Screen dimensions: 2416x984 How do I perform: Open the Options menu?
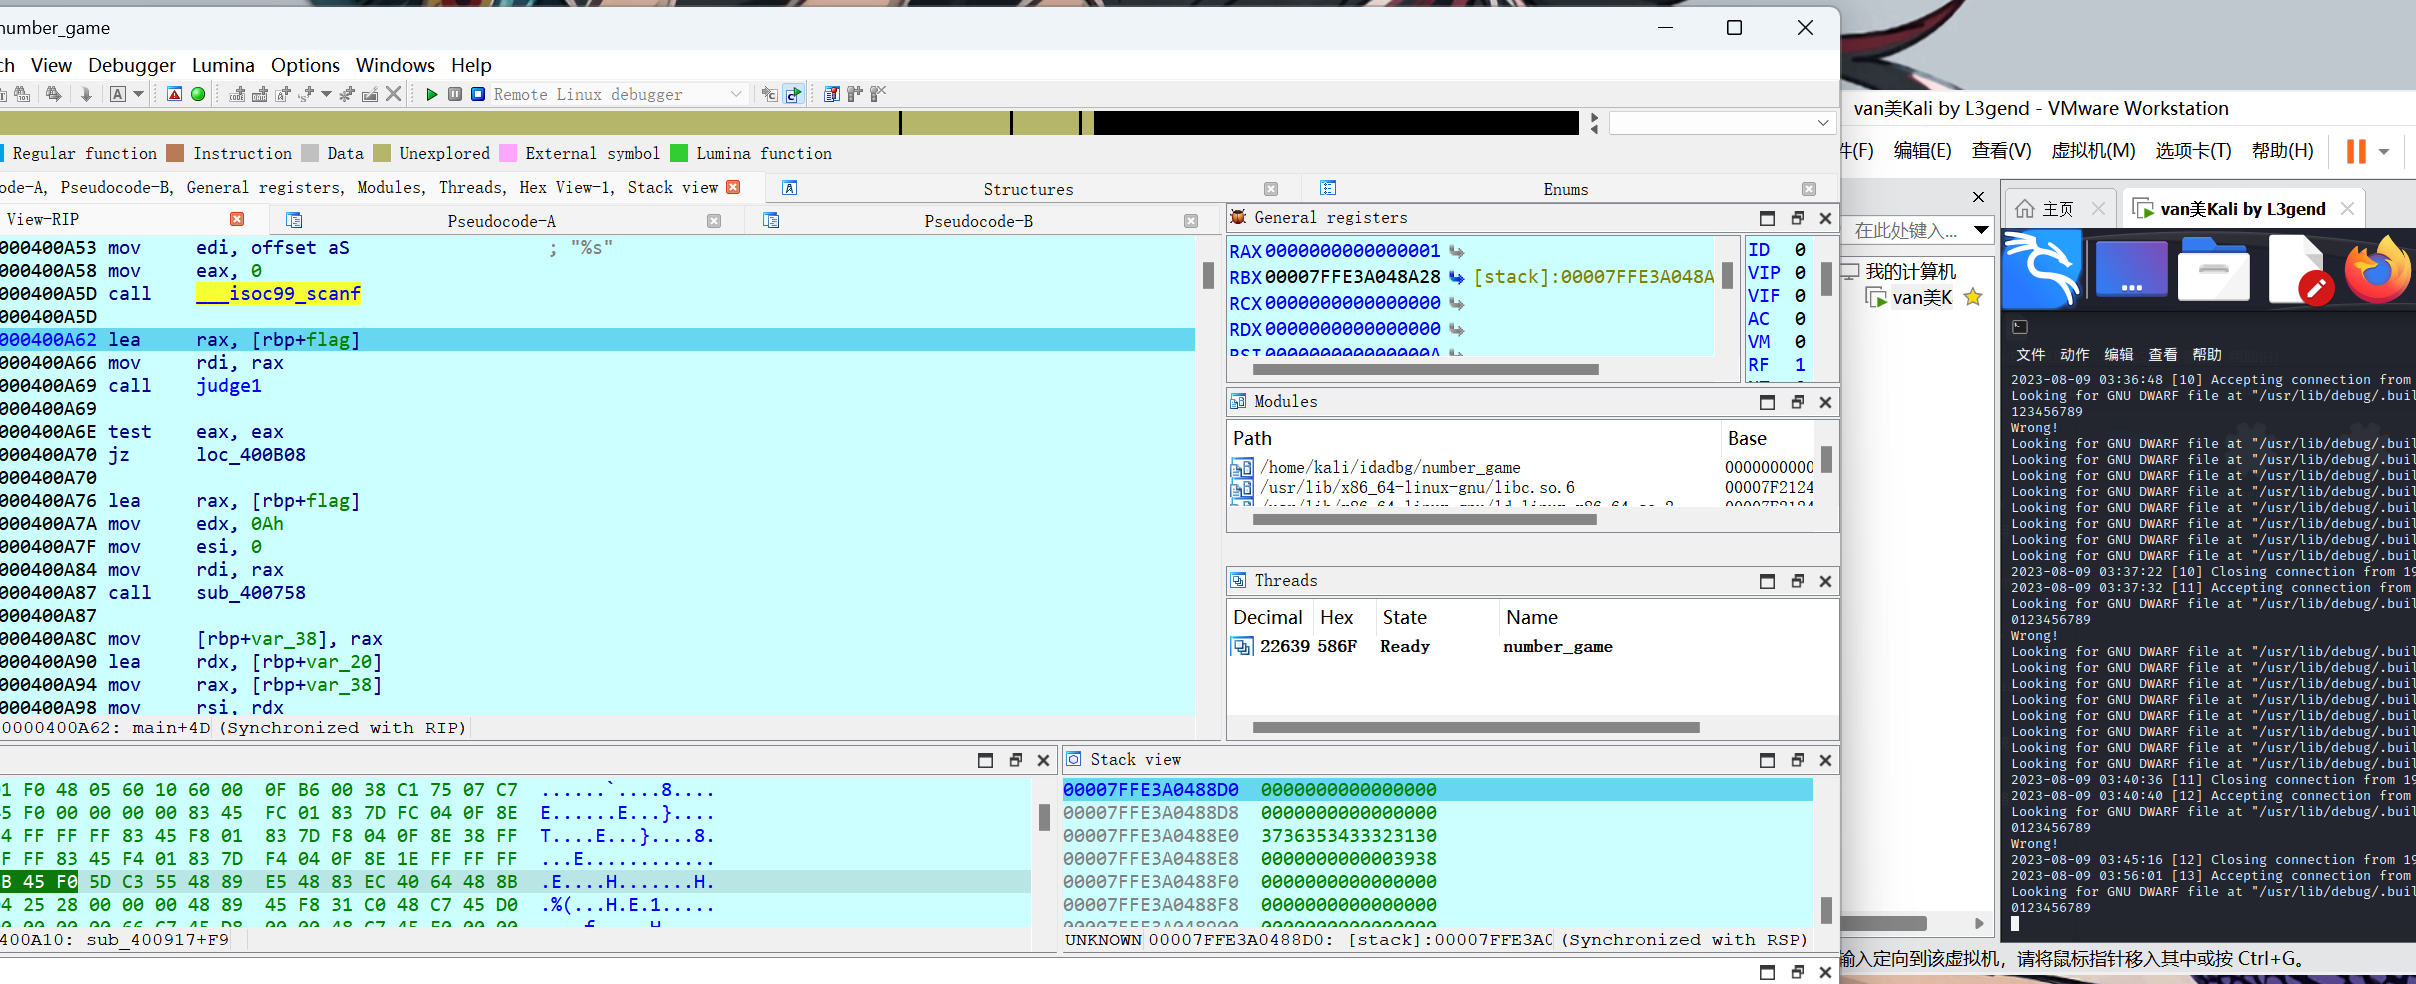pyautogui.click(x=305, y=65)
